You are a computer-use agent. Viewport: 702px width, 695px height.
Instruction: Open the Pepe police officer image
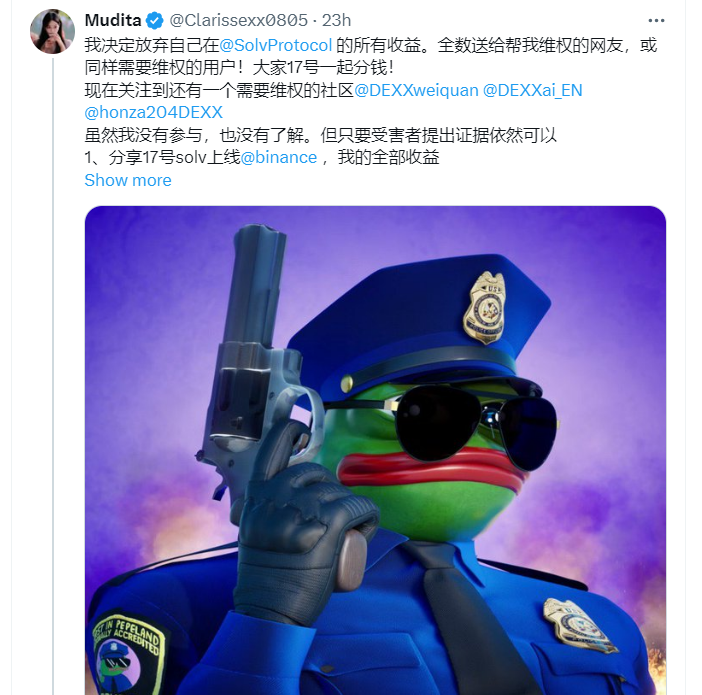point(375,450)
